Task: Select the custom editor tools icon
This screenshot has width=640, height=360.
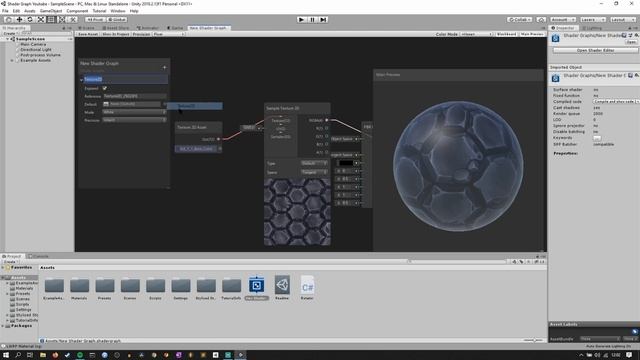Action: tap(72, 19)
